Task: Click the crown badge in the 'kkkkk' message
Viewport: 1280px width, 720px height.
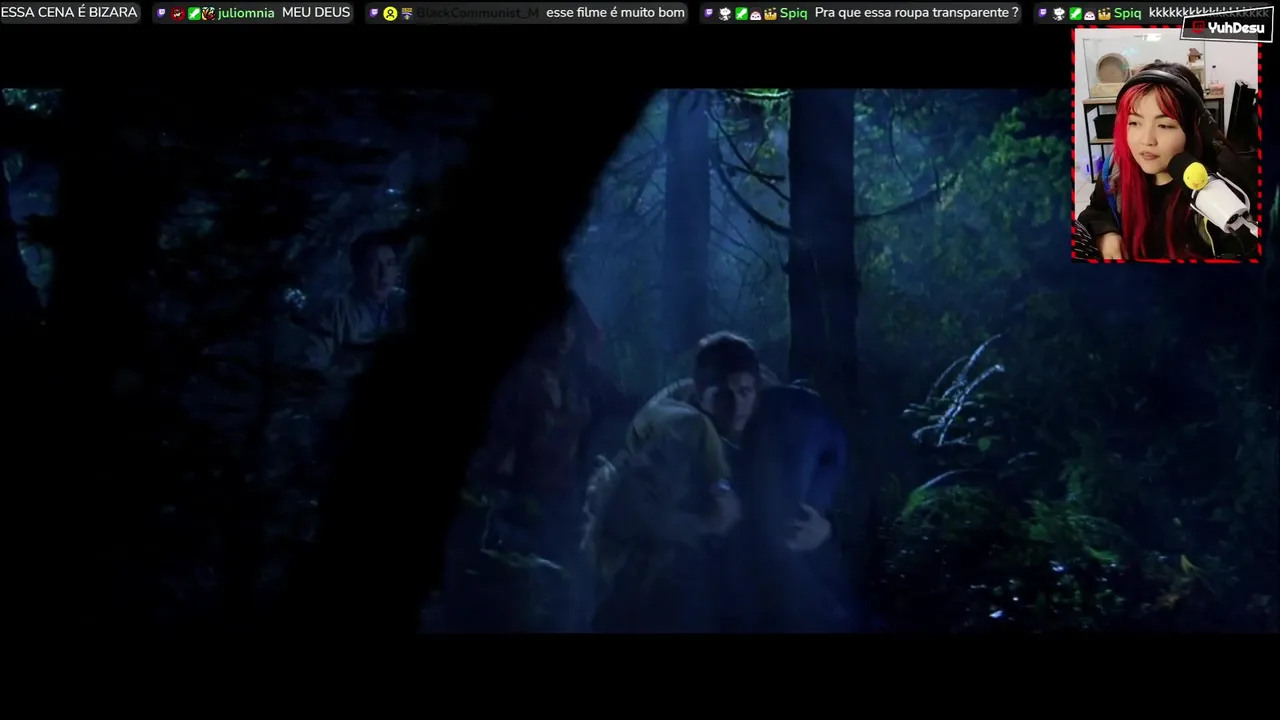Action: pyautogui.click(x=1104, y=14)
